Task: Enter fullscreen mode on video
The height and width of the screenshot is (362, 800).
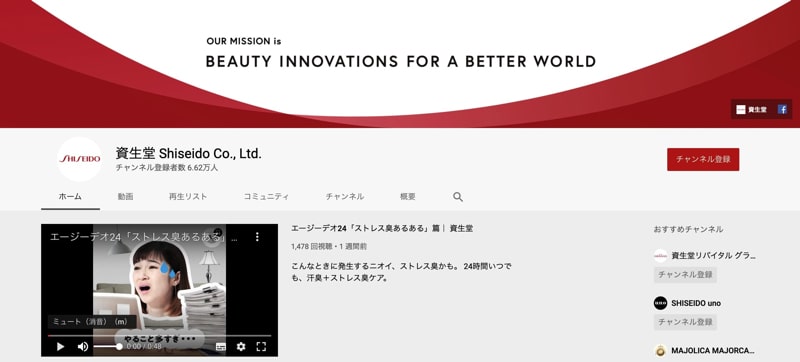Action: coord(261,347)
